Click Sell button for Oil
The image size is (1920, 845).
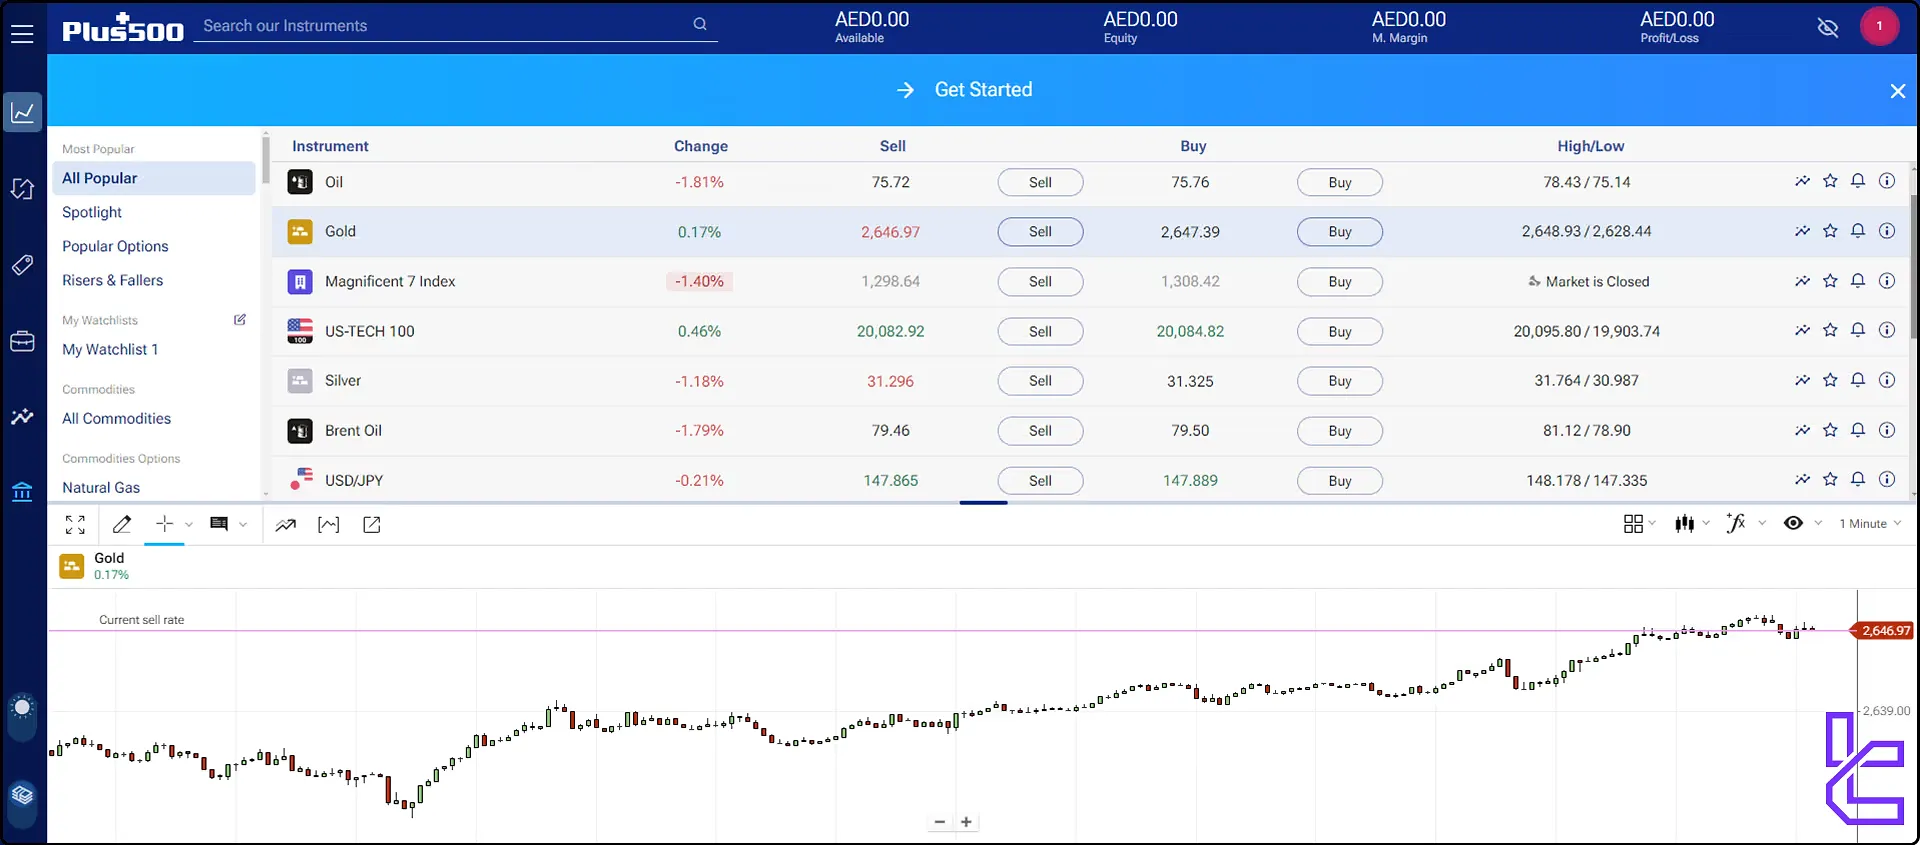1040,182
